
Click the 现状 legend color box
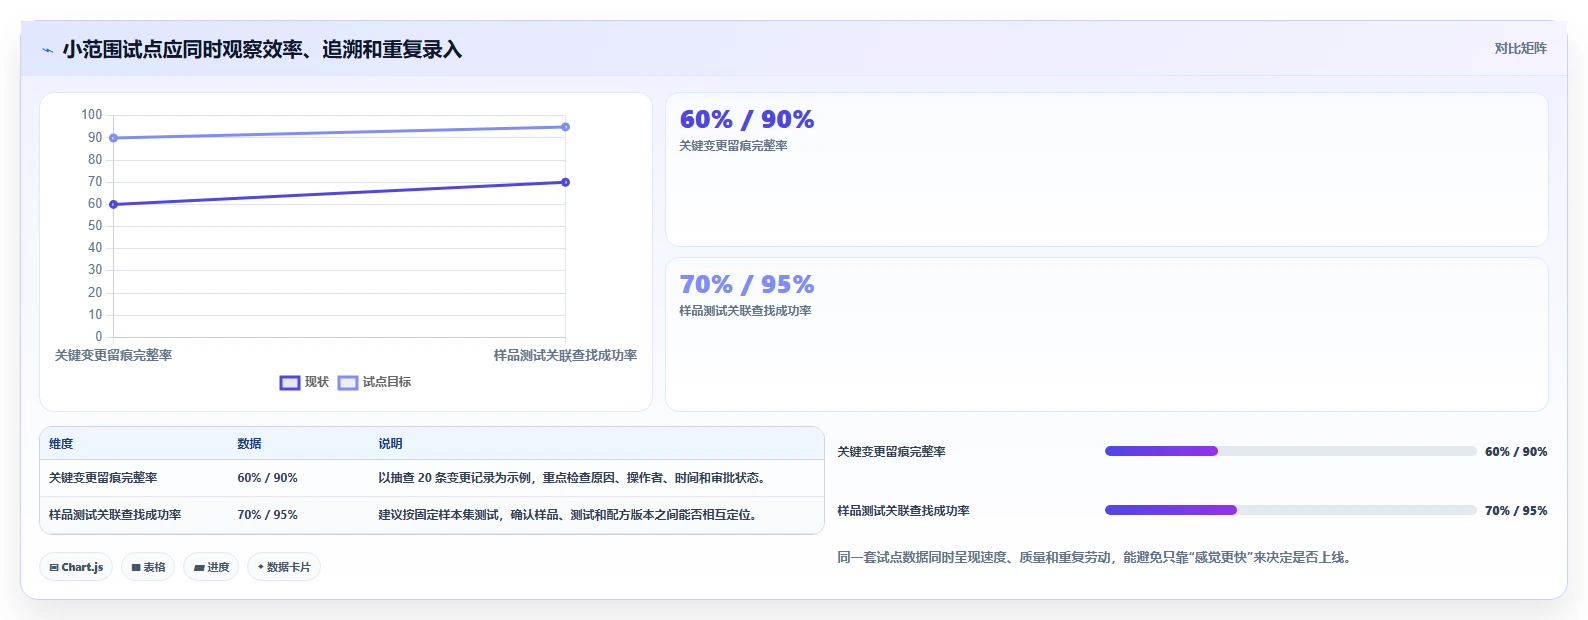pos(290,383)
